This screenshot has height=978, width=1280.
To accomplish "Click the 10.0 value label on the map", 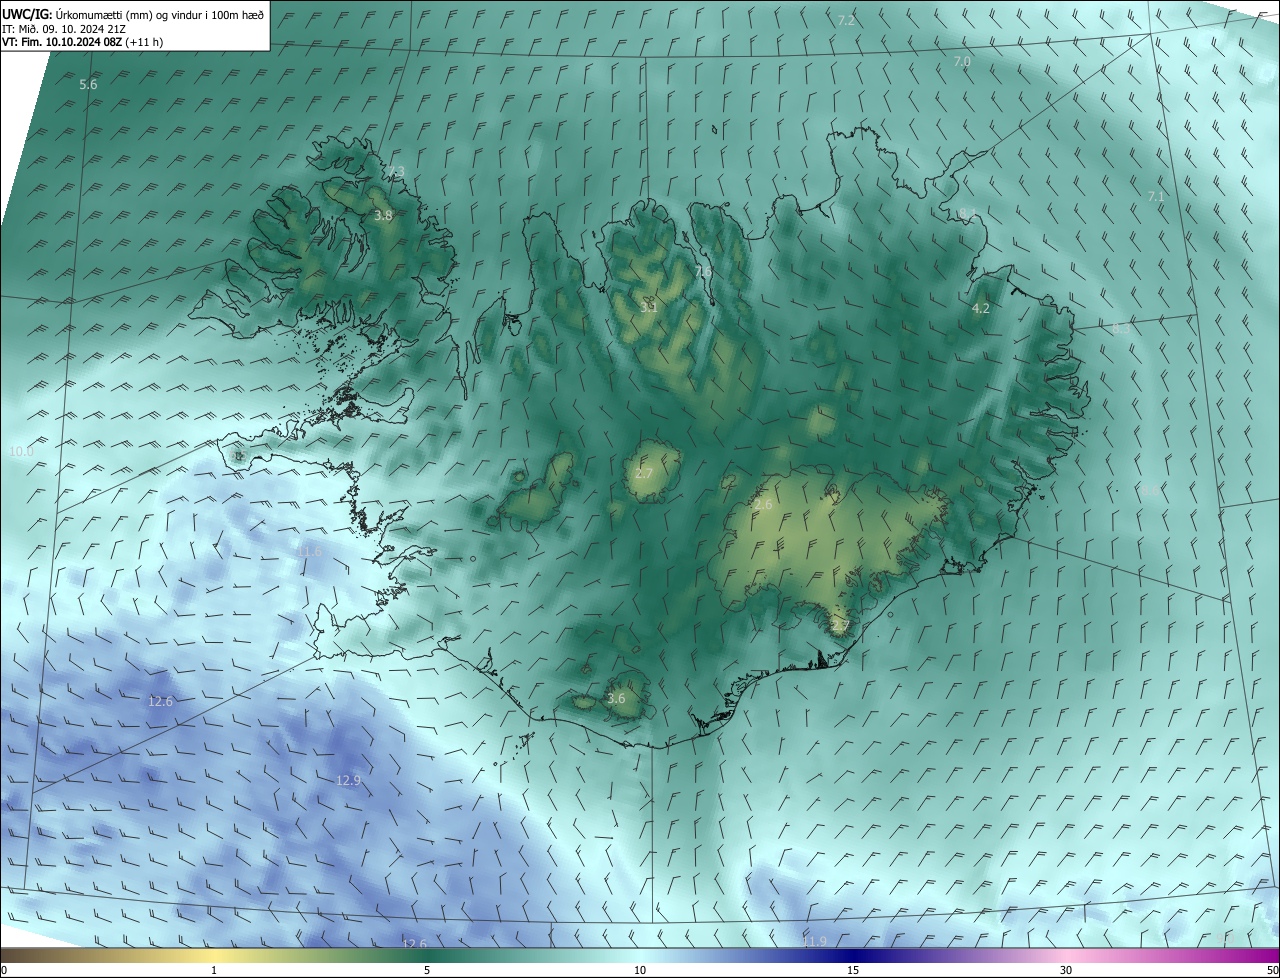I will (x=21, y=452).
